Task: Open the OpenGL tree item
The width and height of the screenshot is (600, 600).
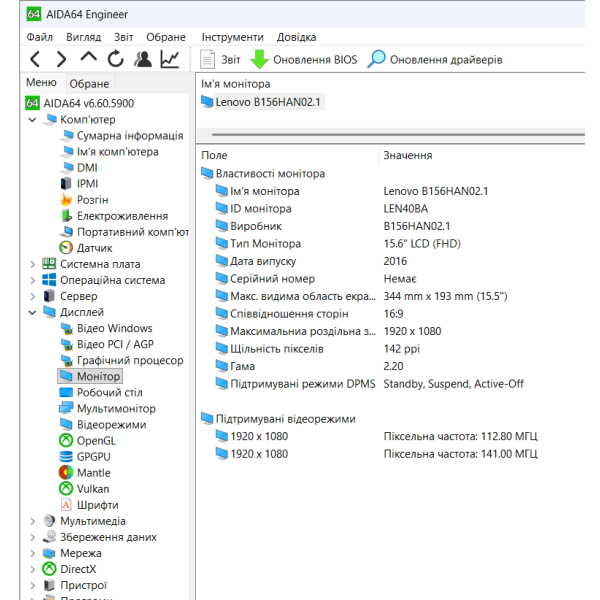Action: coord(87,441)
